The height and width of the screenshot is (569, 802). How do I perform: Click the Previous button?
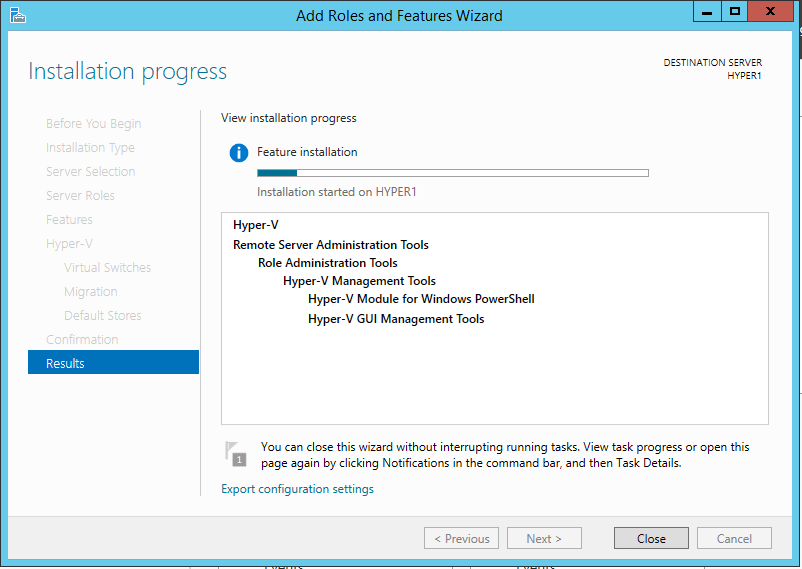pyautogui.click(x=461, y=538)
